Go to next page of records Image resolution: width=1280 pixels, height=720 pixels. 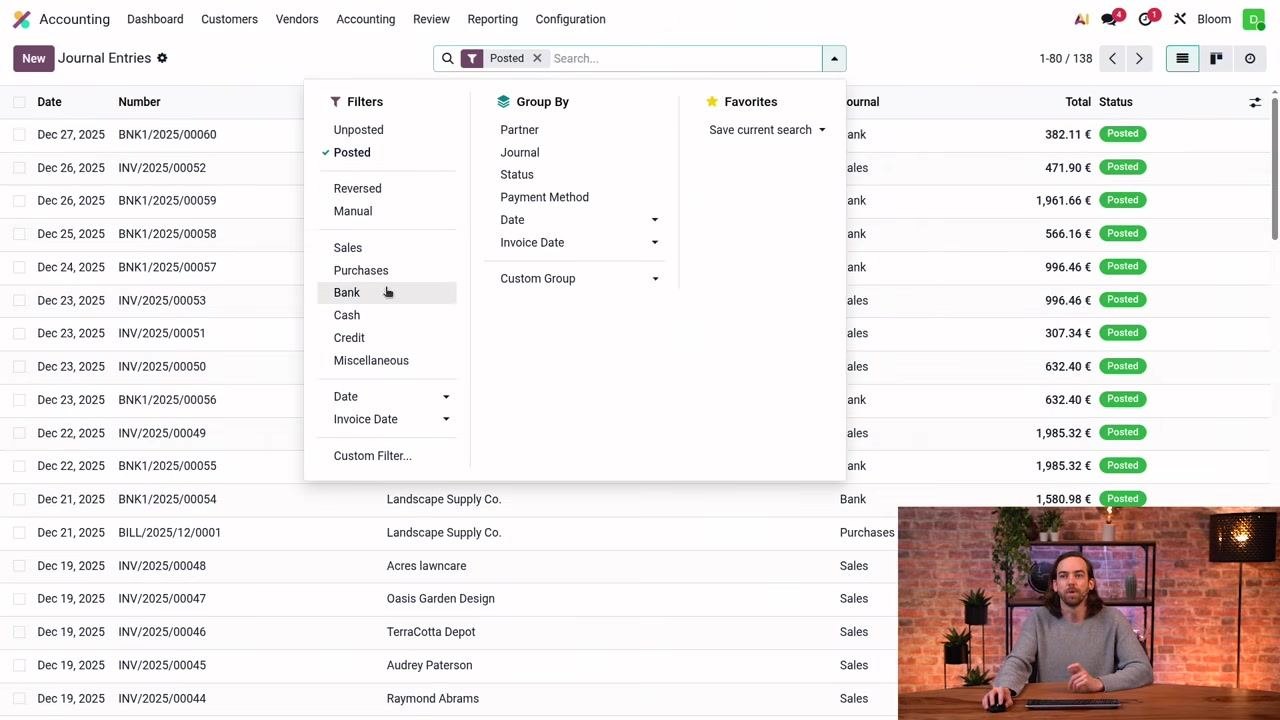1139,58
